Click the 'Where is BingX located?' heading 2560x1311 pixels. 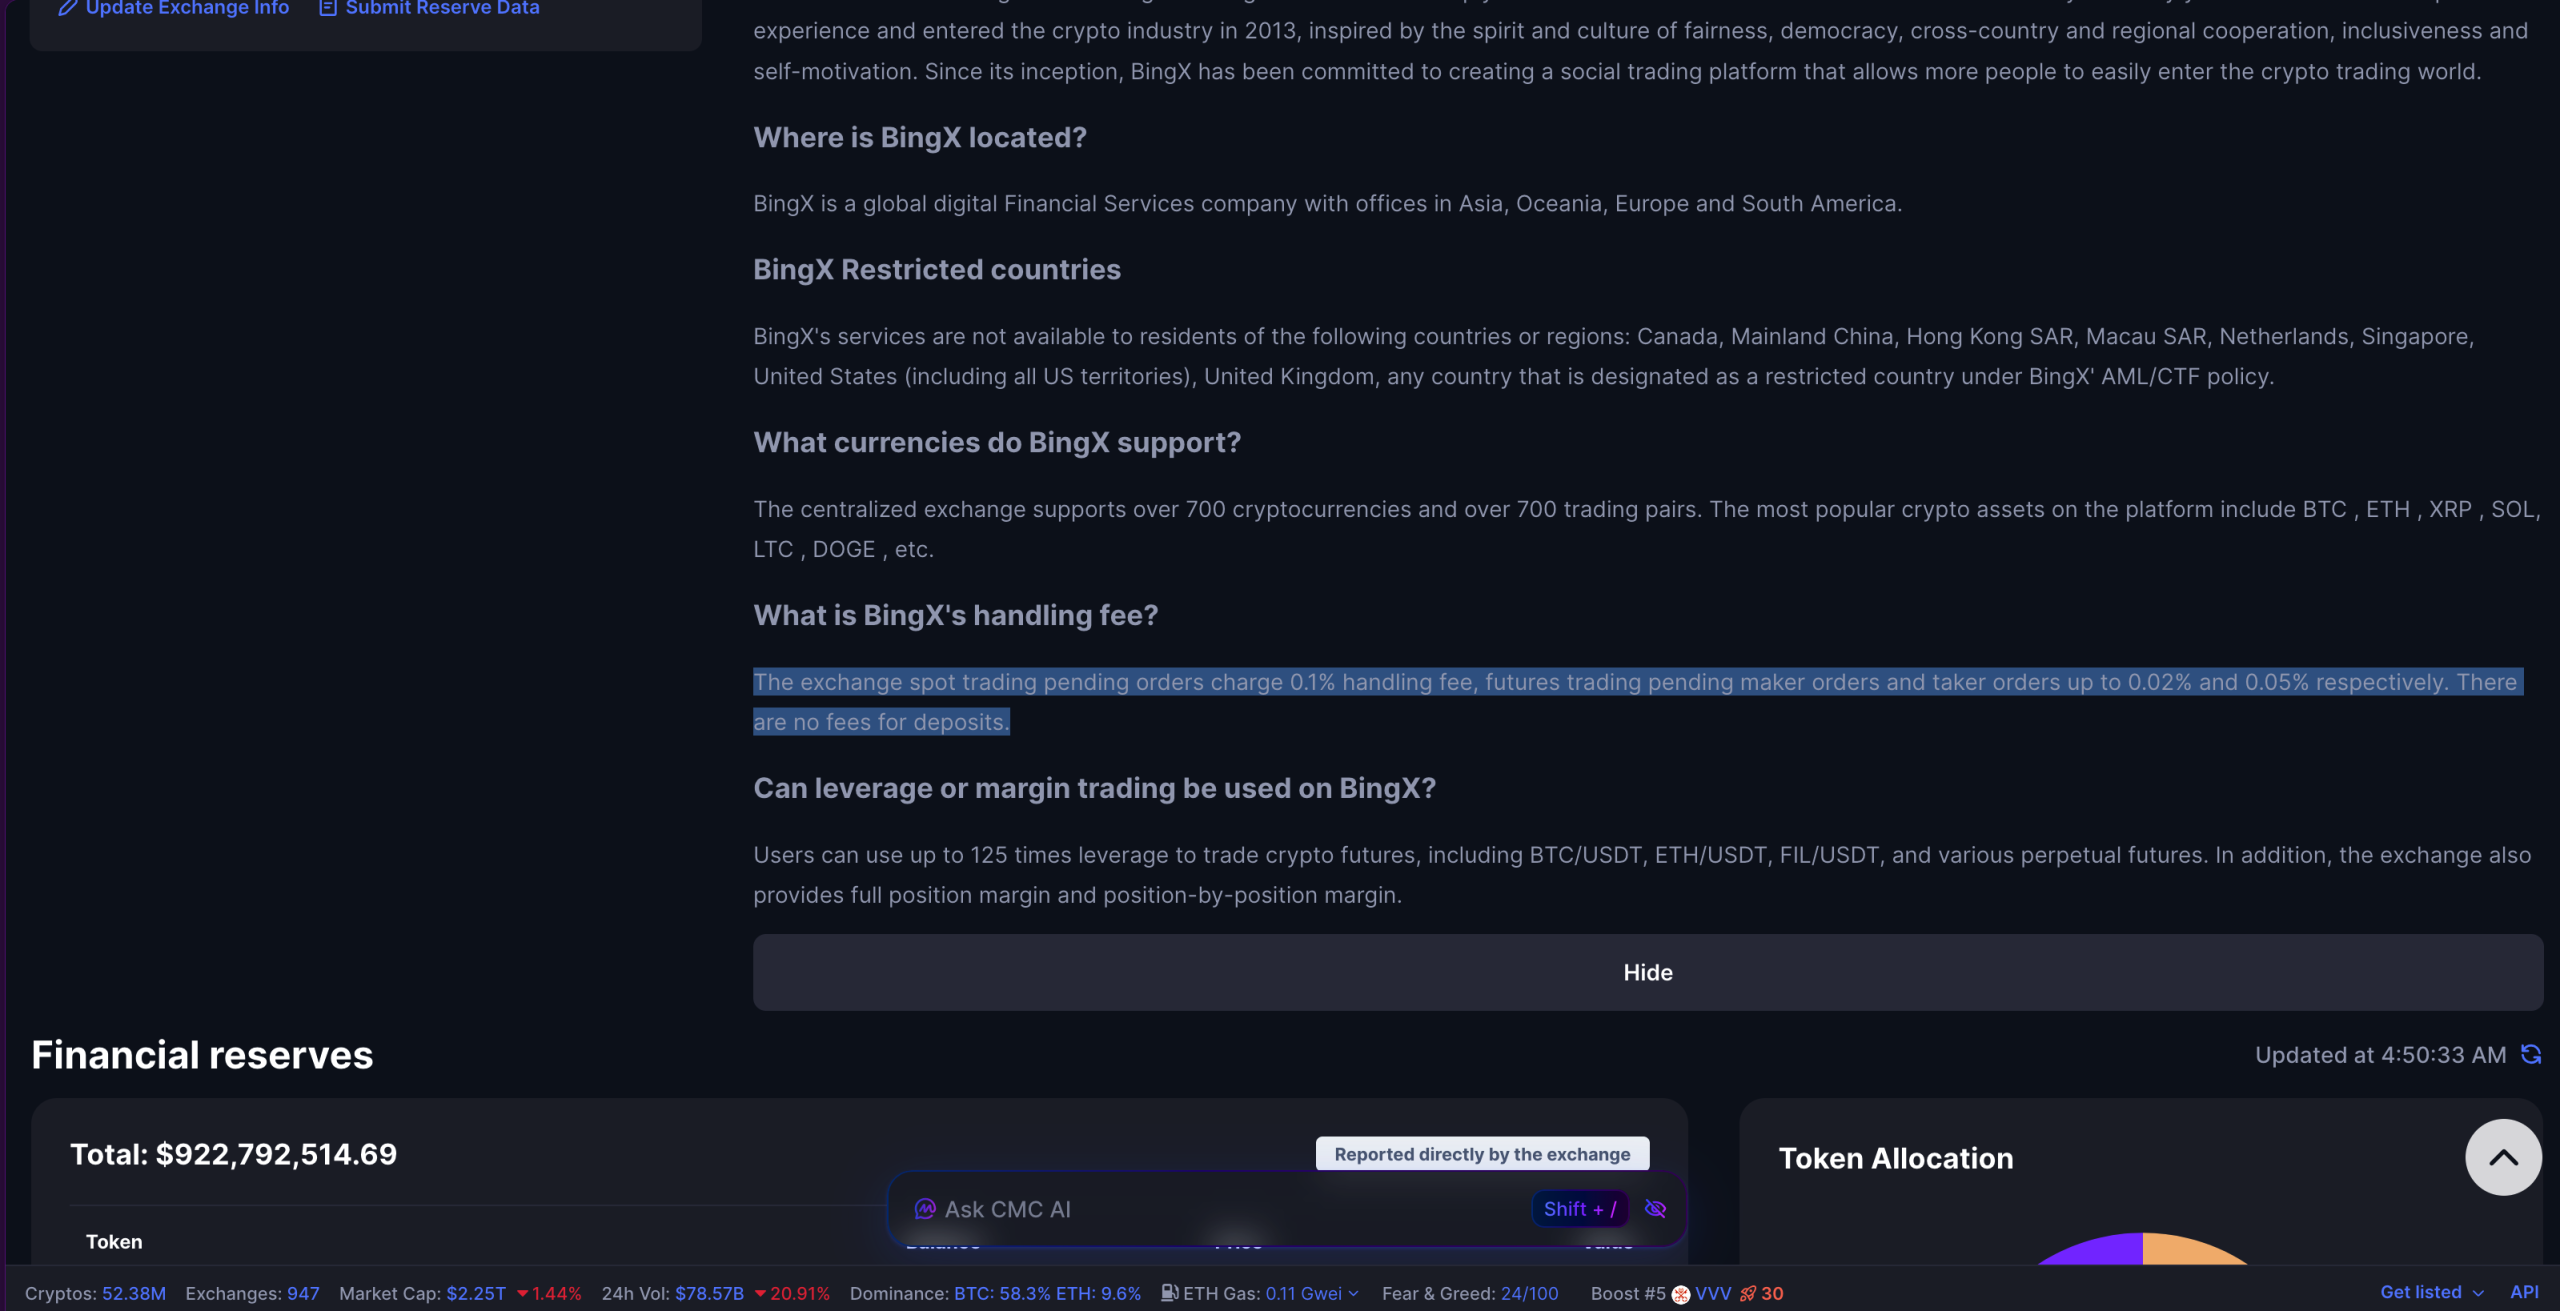click(920, 138)
